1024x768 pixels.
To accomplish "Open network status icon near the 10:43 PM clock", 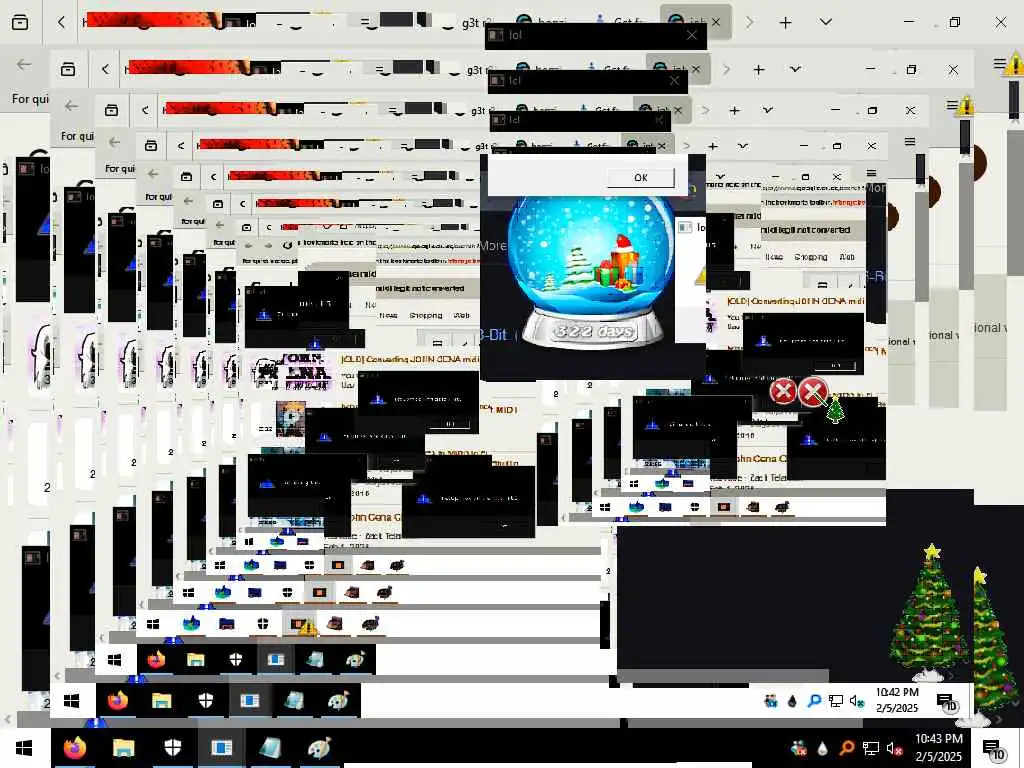I will [x=871, y=748].
